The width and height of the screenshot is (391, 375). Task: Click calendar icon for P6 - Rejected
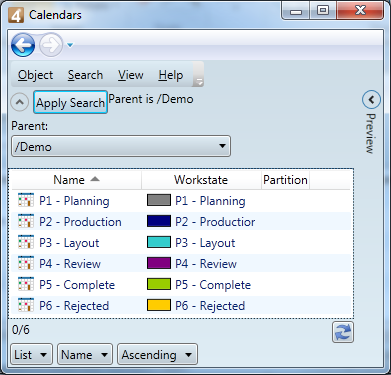pos(26,305)
